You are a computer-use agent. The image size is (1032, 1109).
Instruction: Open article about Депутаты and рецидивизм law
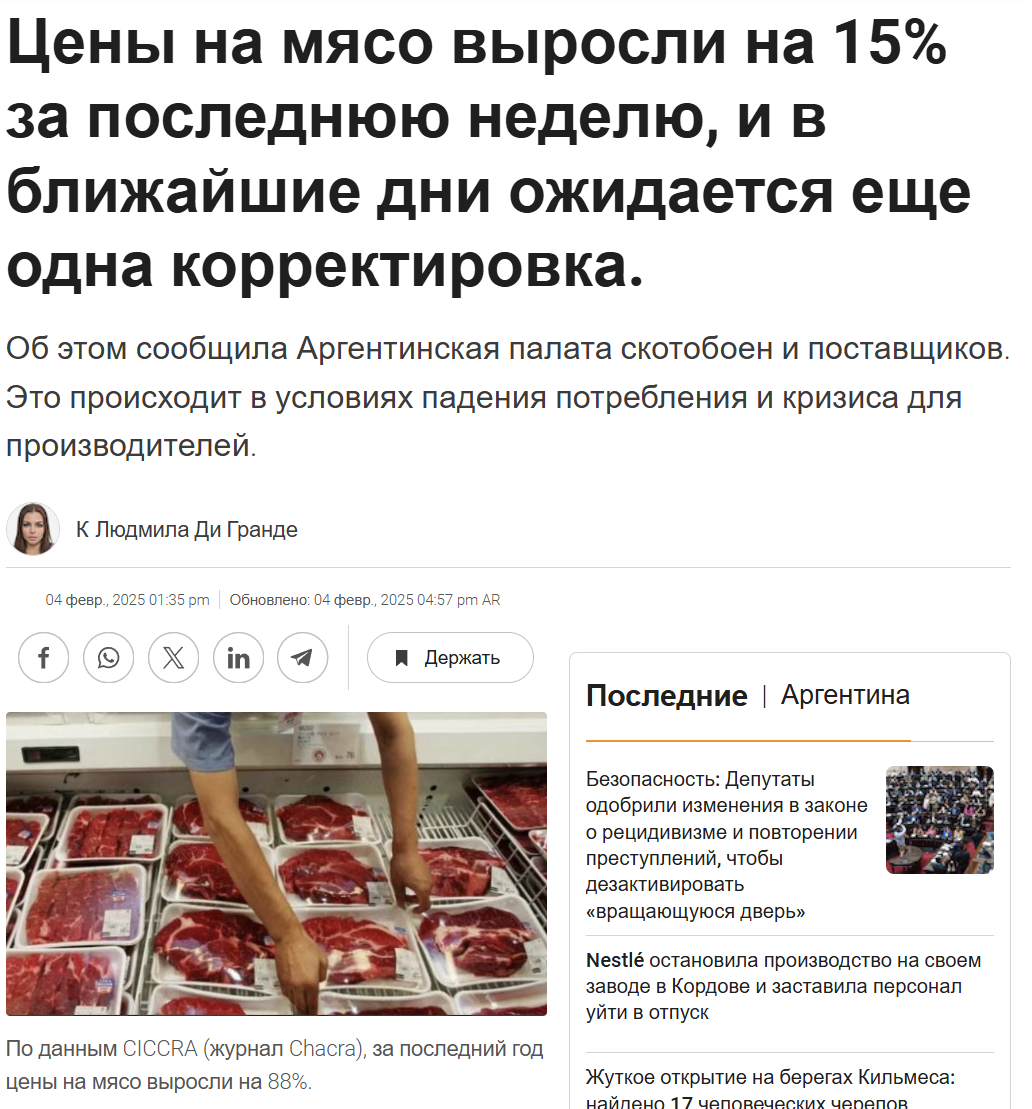tap(726, 845)
